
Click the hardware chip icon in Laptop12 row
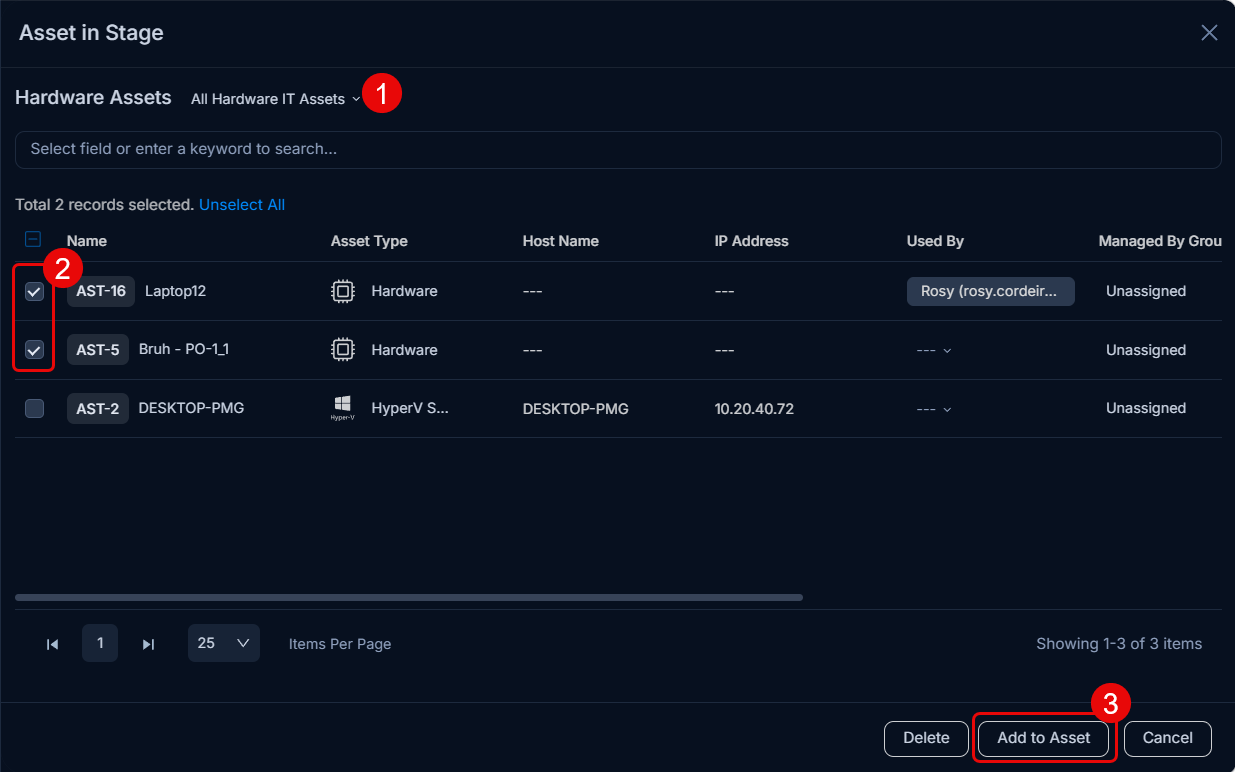343,291
